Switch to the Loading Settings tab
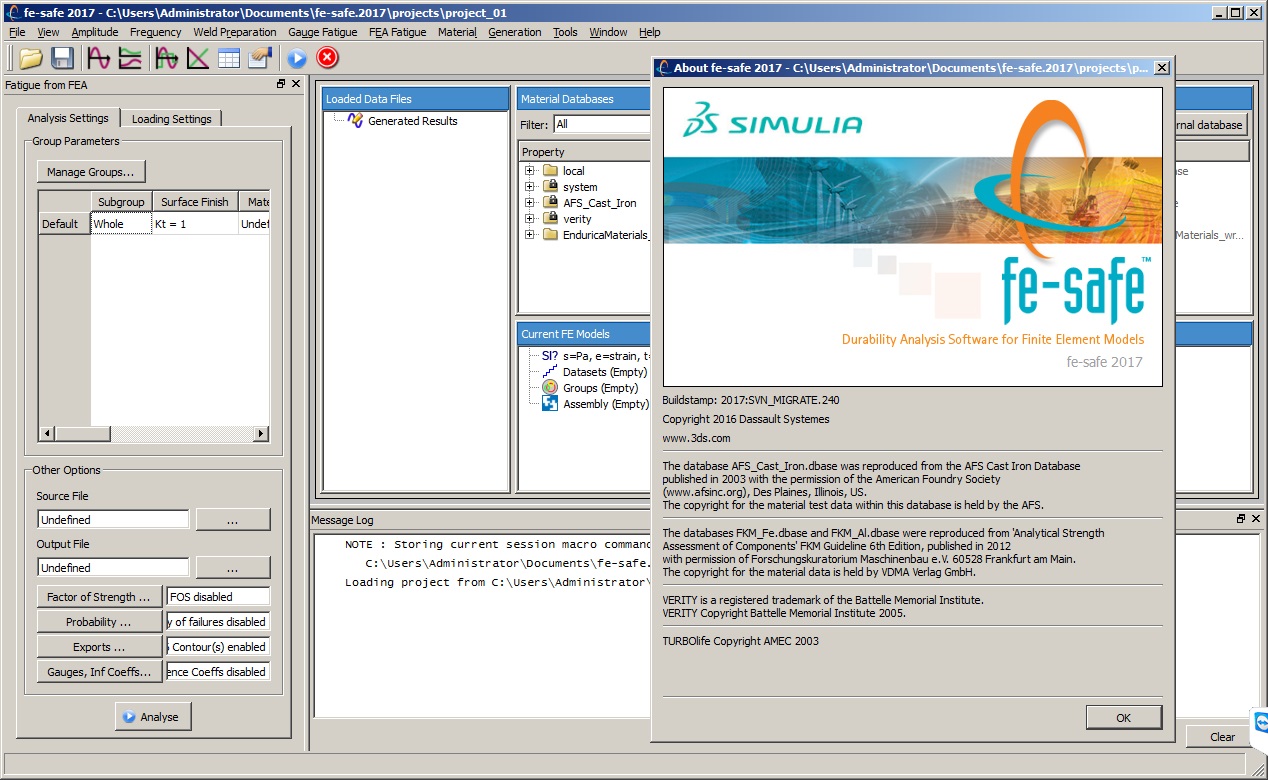Viewport: 1268px width, 780px height. click(x=172, y=118)
